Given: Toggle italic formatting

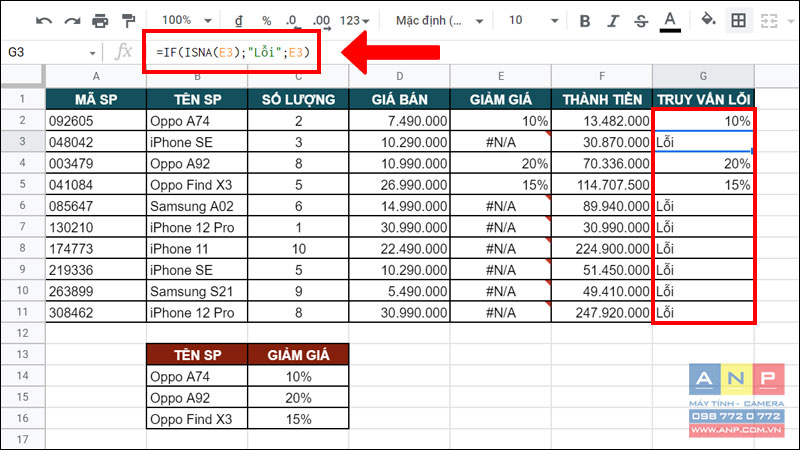Looking at the screenshot, I should [x=613, y=21].
